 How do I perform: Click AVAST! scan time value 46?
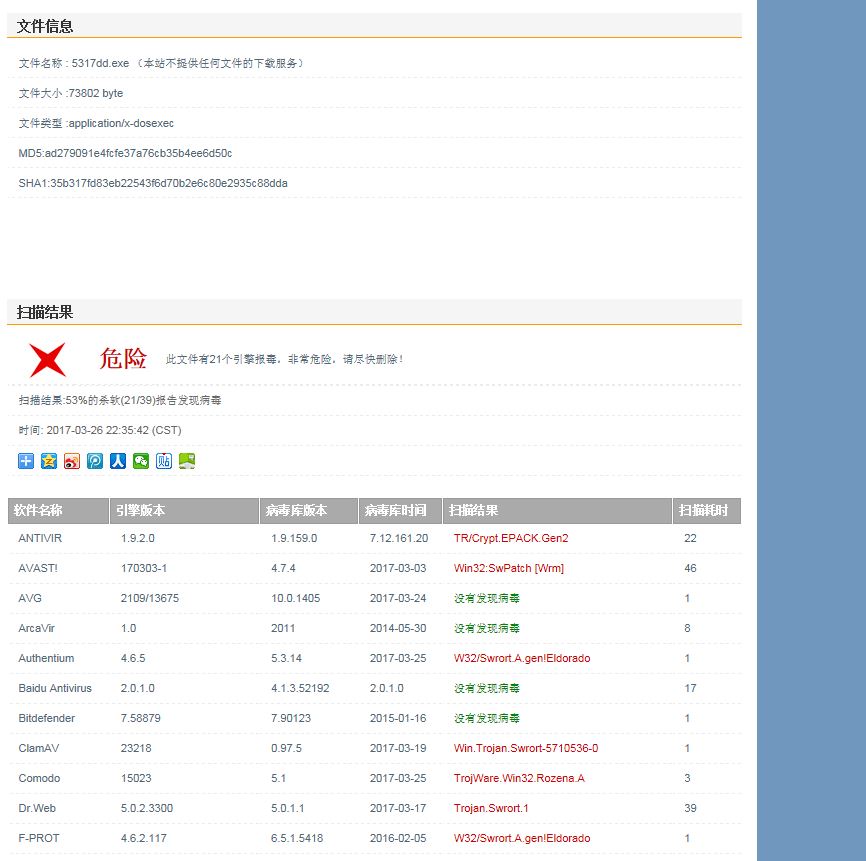690,568
